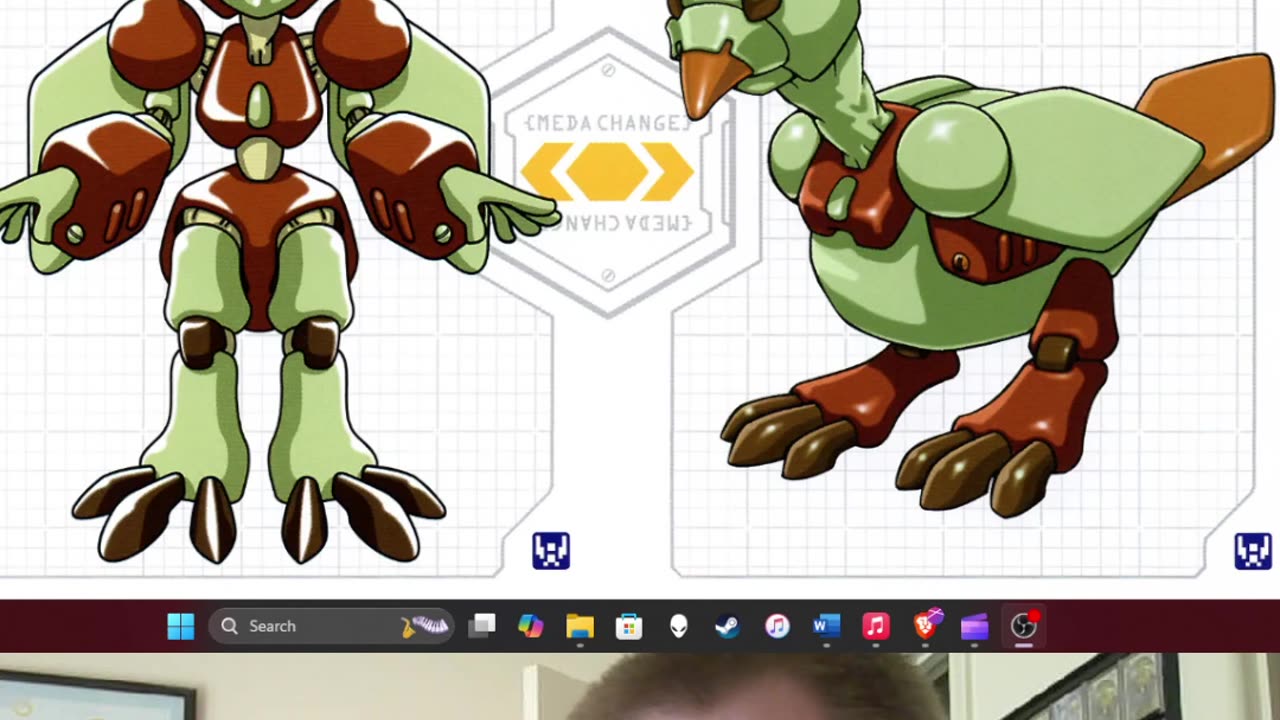Click the upright MEDA CHANGE label text
The width and height of the screenshot is (1280, 720).
(x=608, y=124)
